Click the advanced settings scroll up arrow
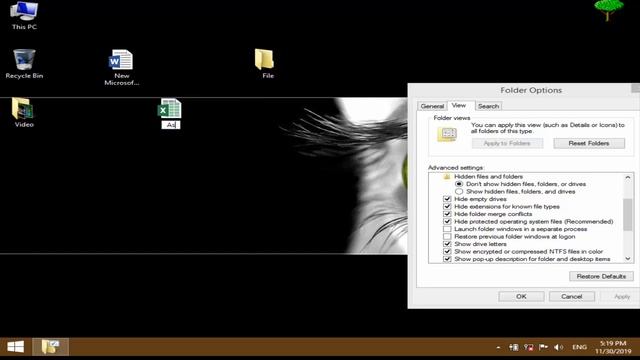 point(628,178)
